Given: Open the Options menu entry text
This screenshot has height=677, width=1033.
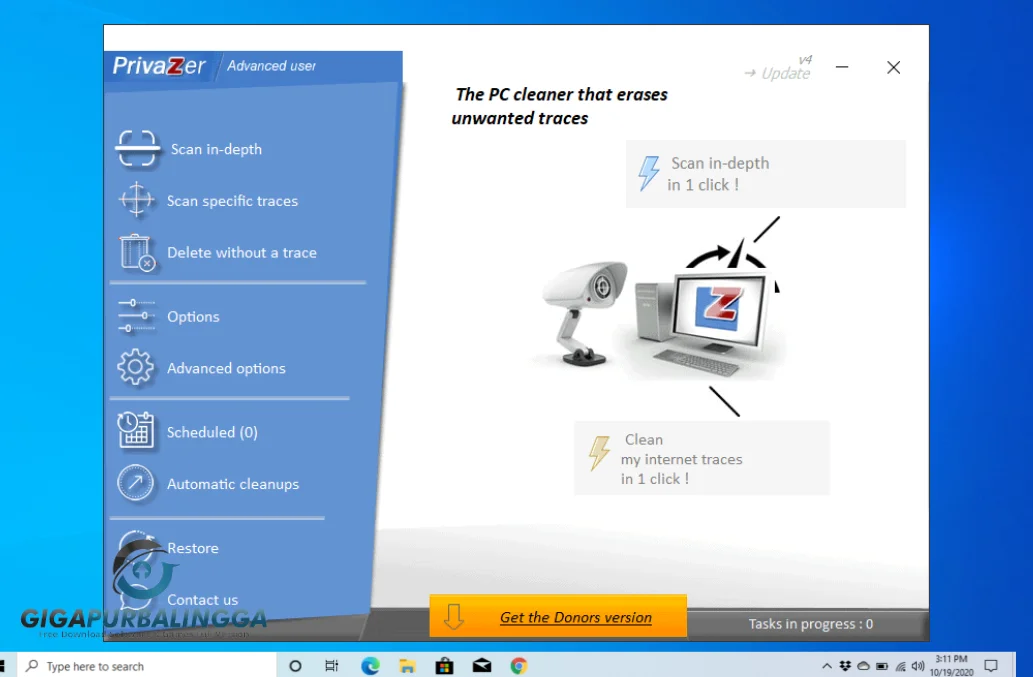Looking at the screenshot, I should coord(193,317).
